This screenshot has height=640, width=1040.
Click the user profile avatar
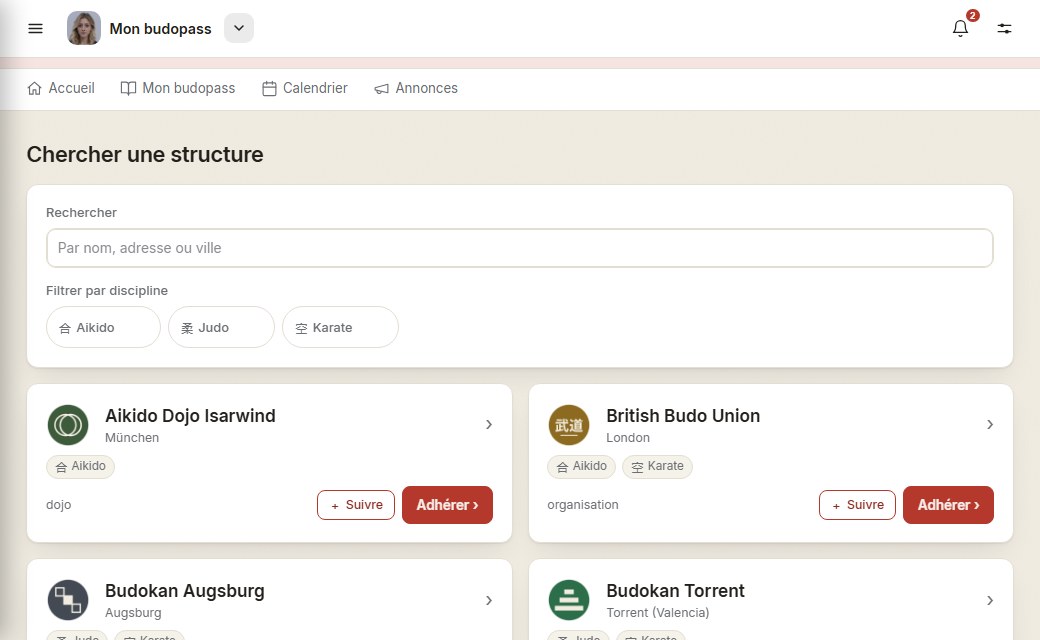[84, 29]
